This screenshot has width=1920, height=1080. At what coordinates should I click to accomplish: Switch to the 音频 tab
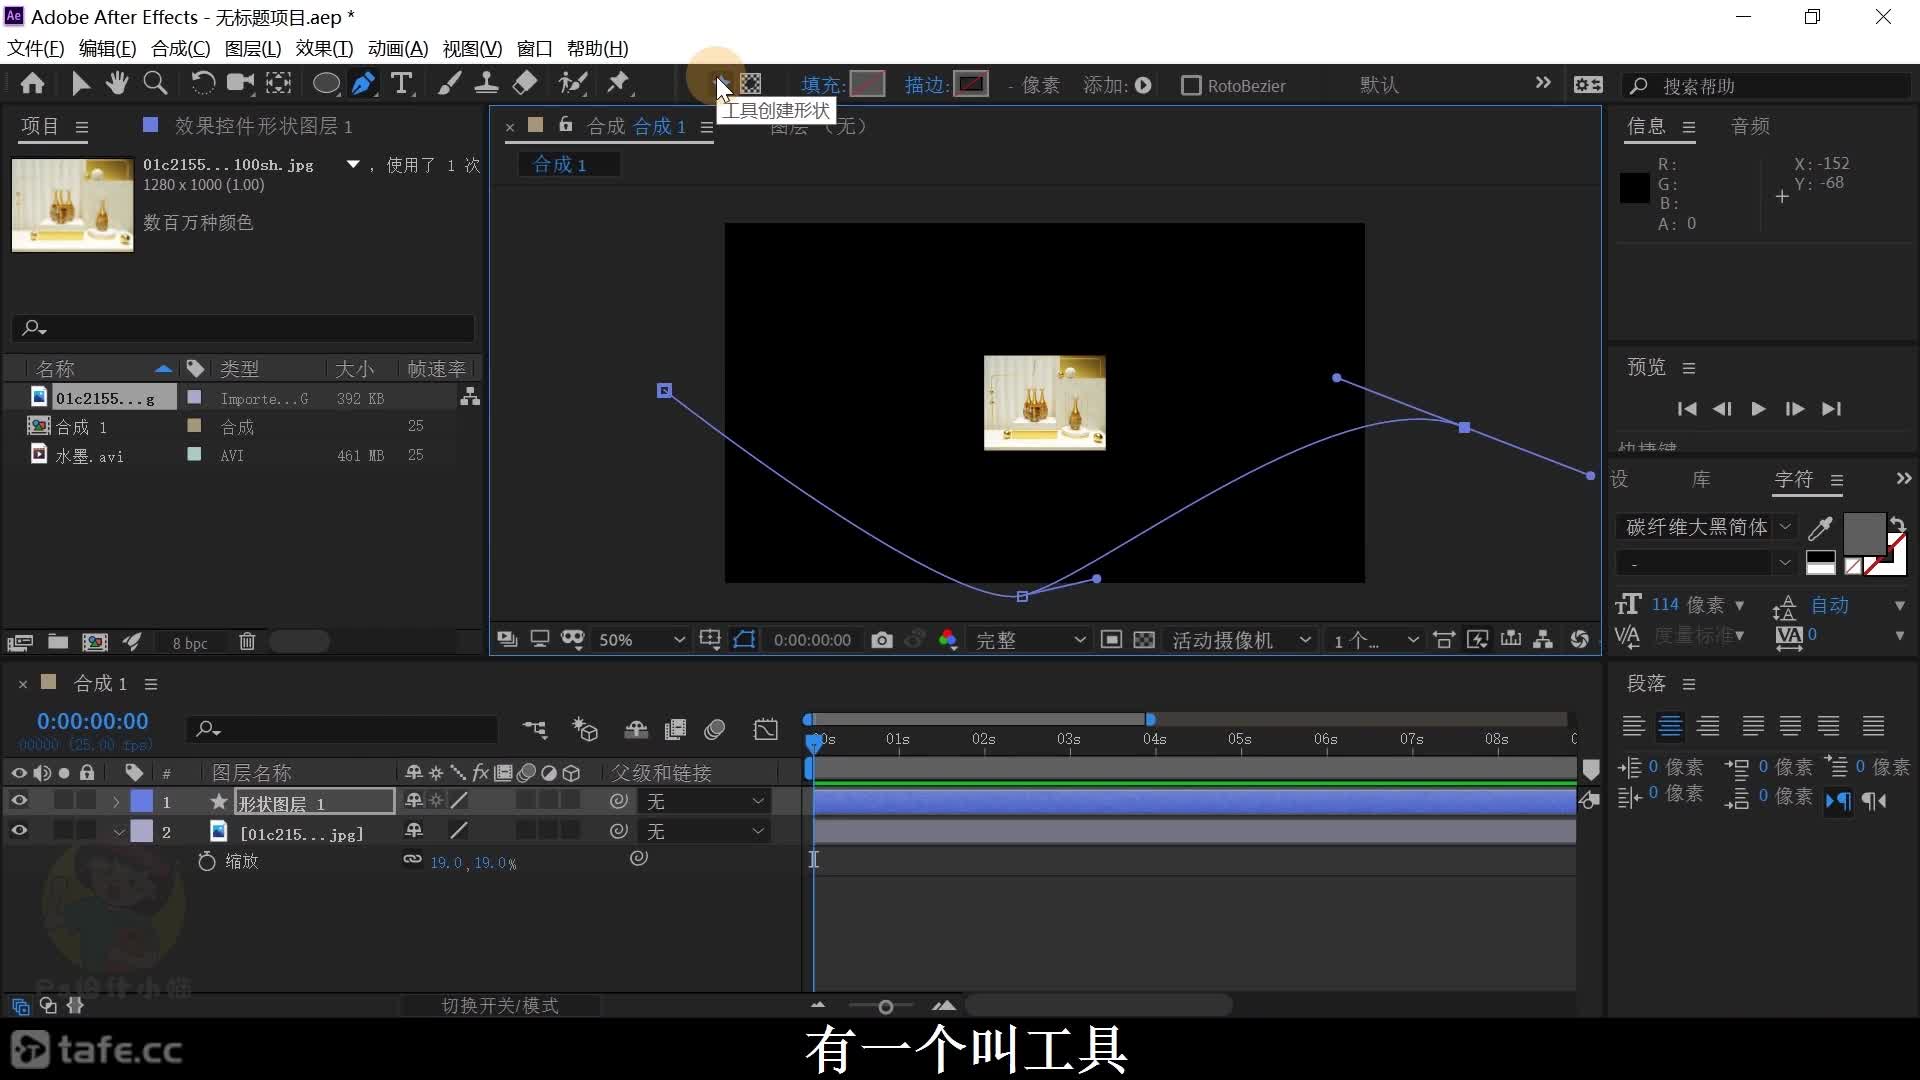click(1750, 126)
